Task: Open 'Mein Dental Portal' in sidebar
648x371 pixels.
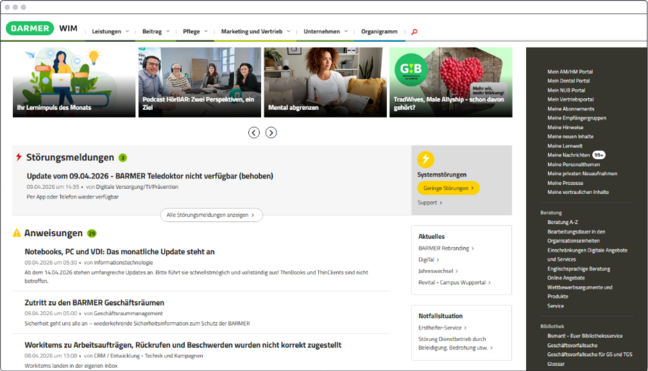Action: 568,81
